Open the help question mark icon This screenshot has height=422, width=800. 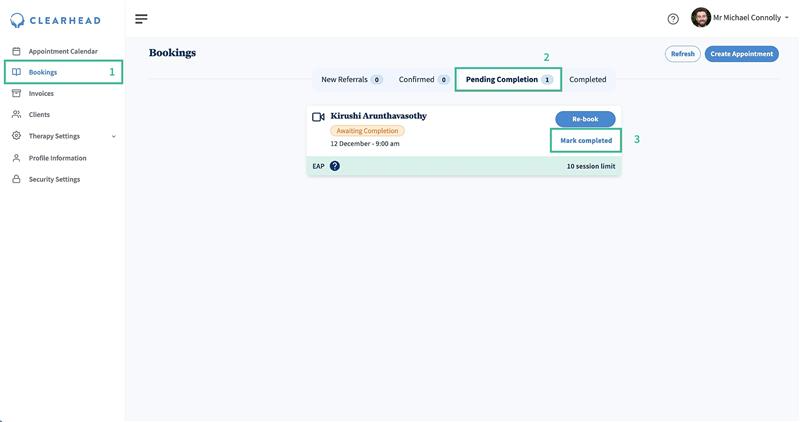[673, 19]
